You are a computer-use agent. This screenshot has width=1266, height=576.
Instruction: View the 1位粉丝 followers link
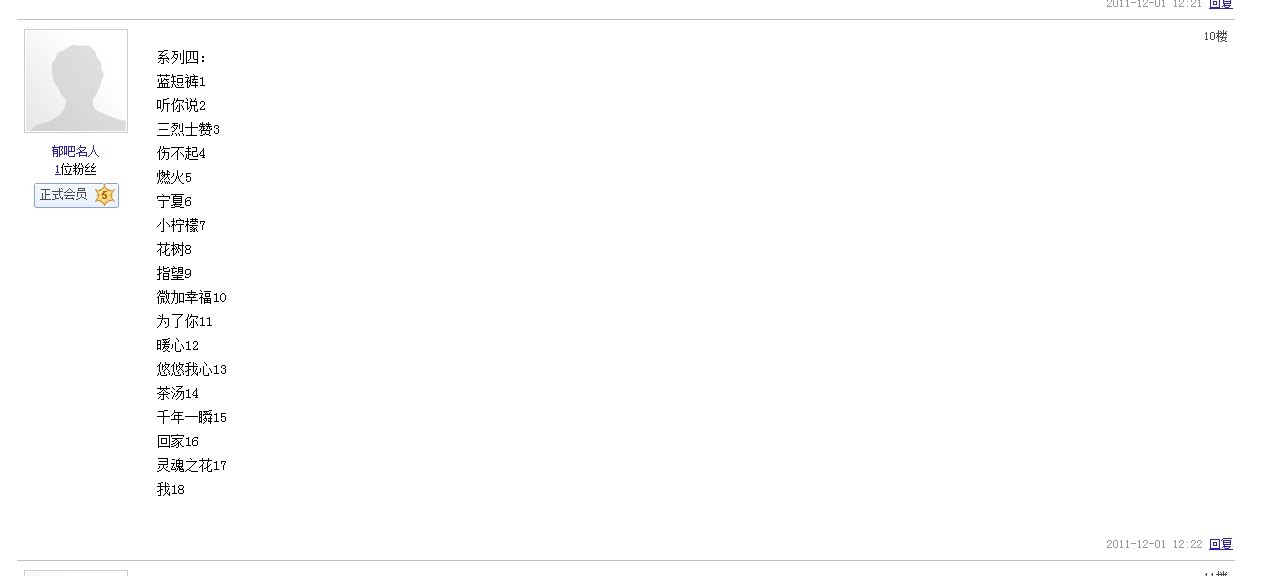(76, 169)
